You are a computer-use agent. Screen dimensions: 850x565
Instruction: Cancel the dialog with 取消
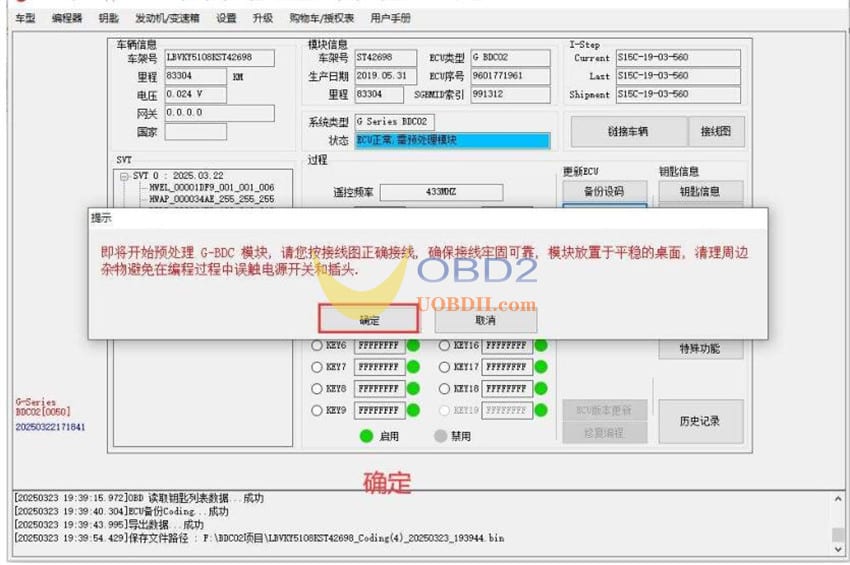coord(486,320)
